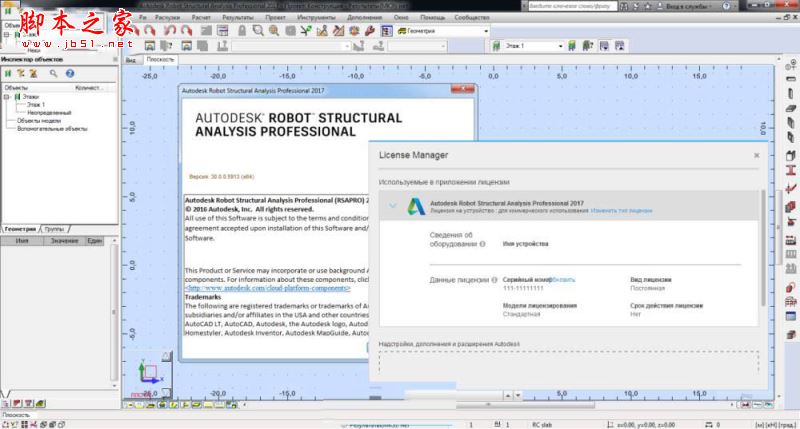Switch to the Вид view tab

click(x=131, y=60)
